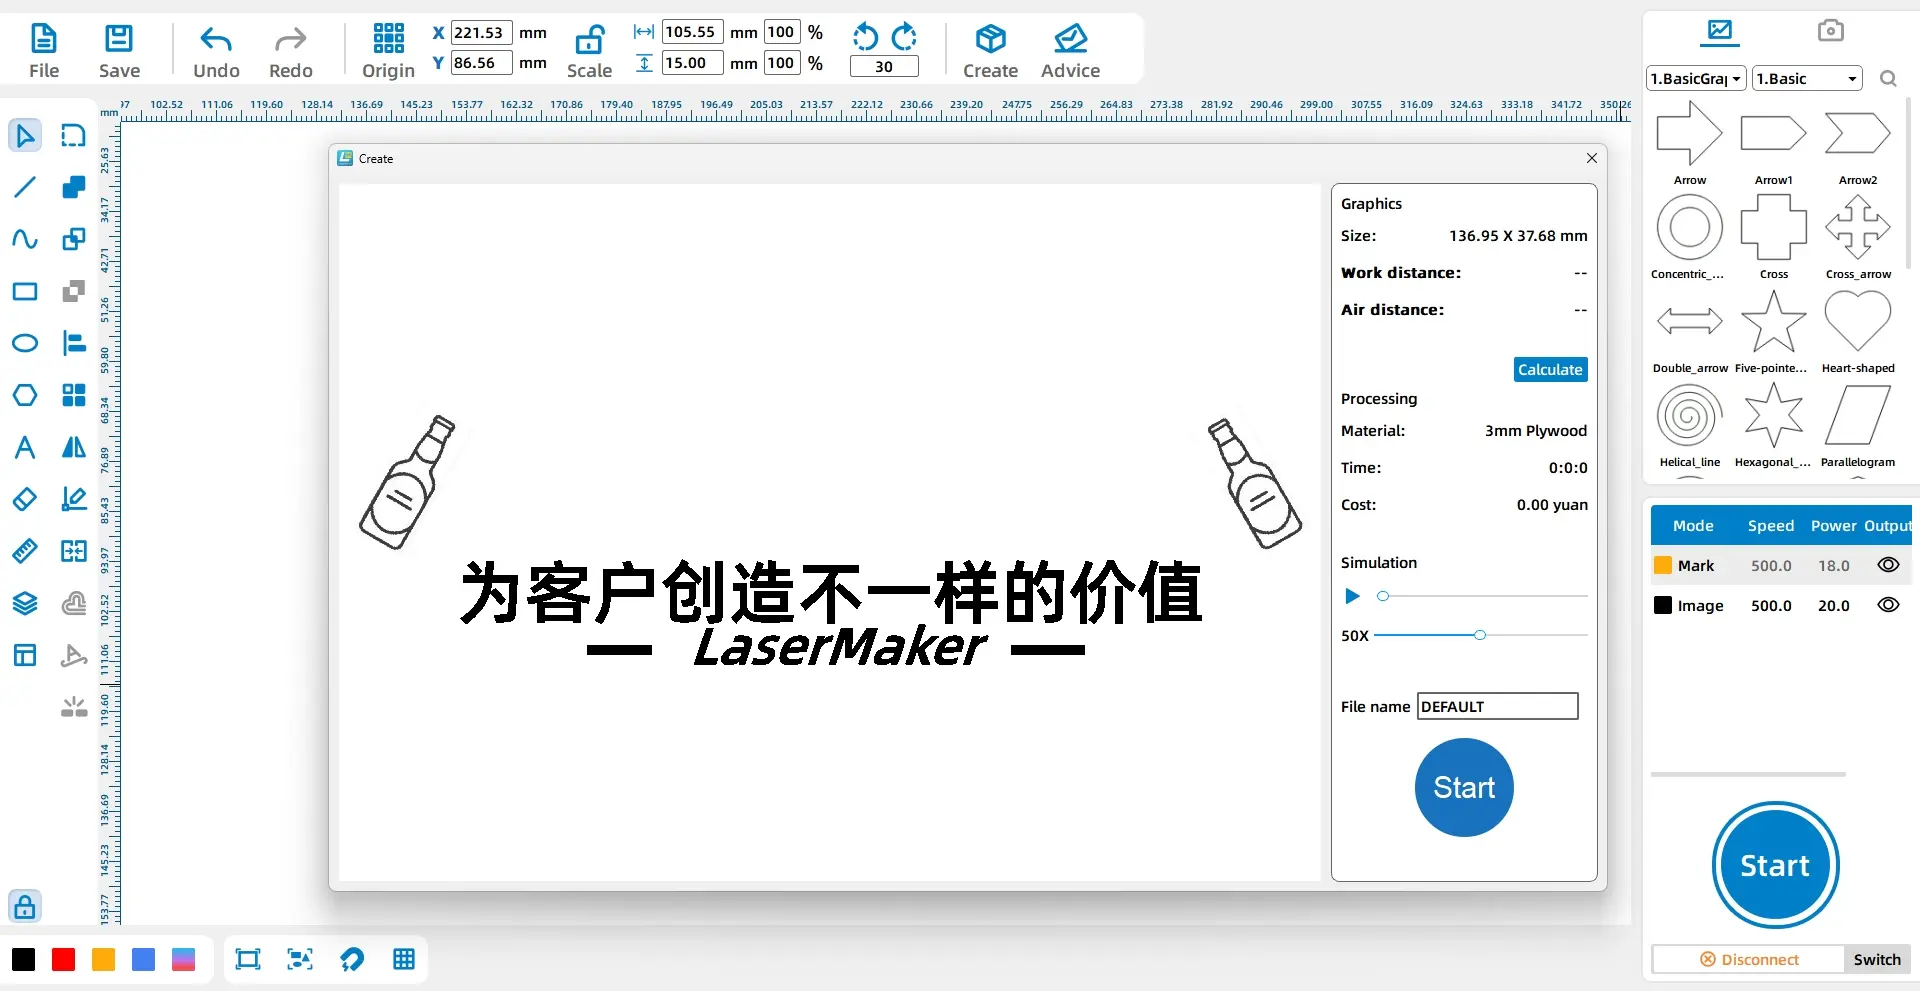Click the 3mm Plywood material value
Screen dimensions: 1920x991
(1535, 431)
